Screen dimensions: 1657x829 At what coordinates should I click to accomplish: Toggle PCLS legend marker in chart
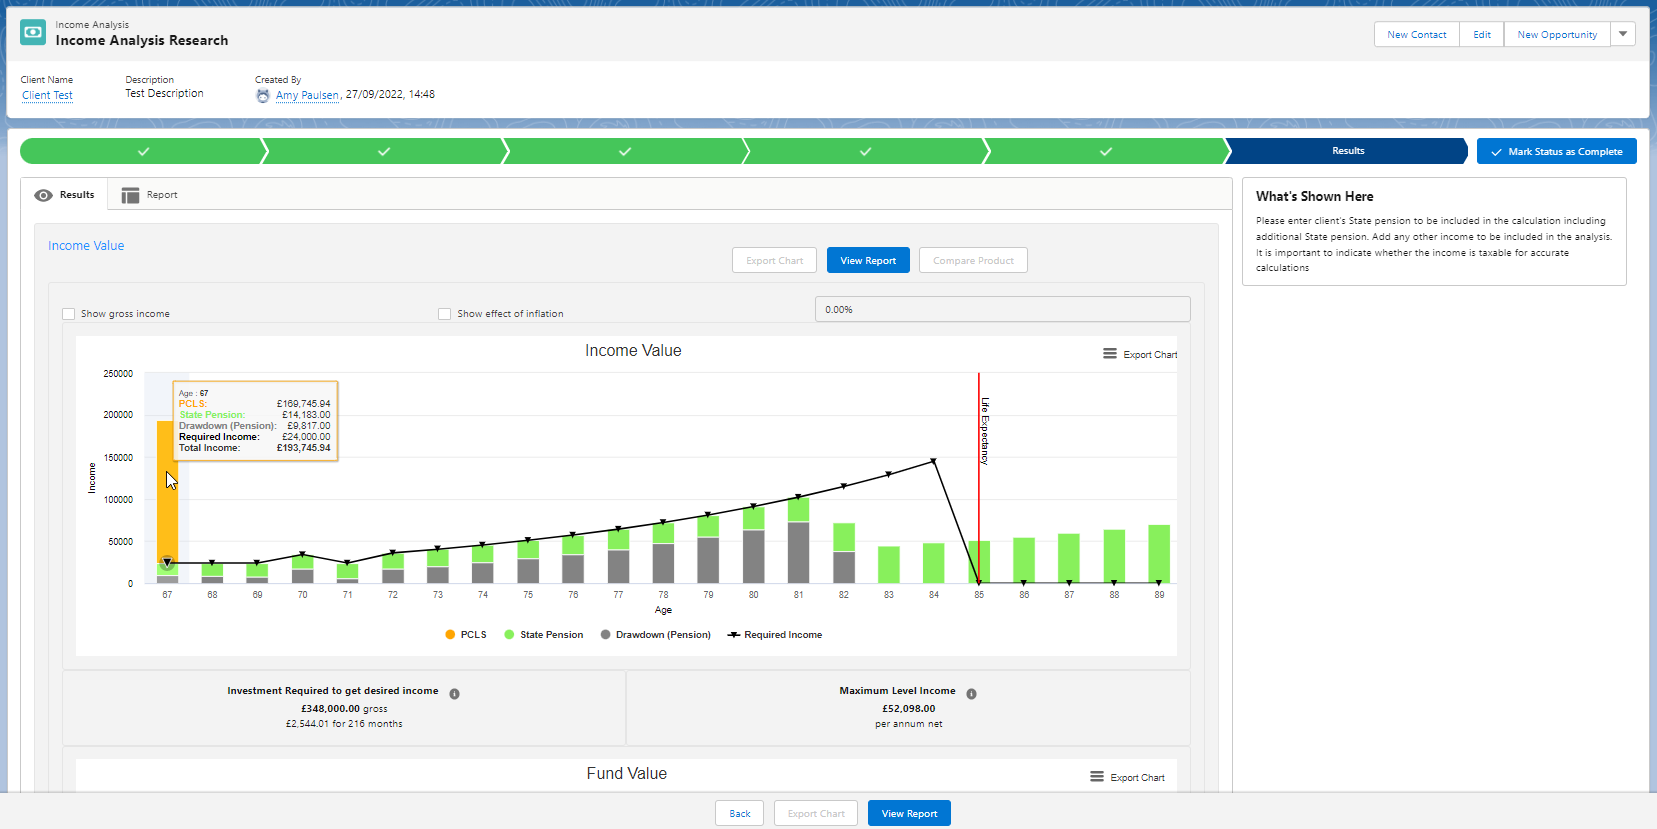point(450,635)
